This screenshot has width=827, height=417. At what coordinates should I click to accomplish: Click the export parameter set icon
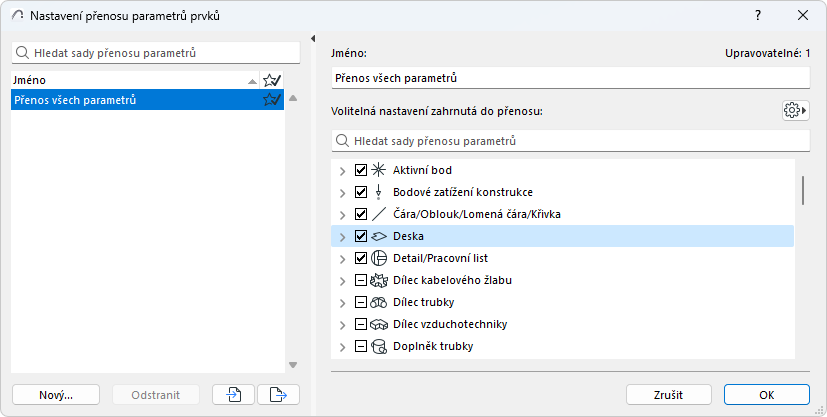pos(278,395)
